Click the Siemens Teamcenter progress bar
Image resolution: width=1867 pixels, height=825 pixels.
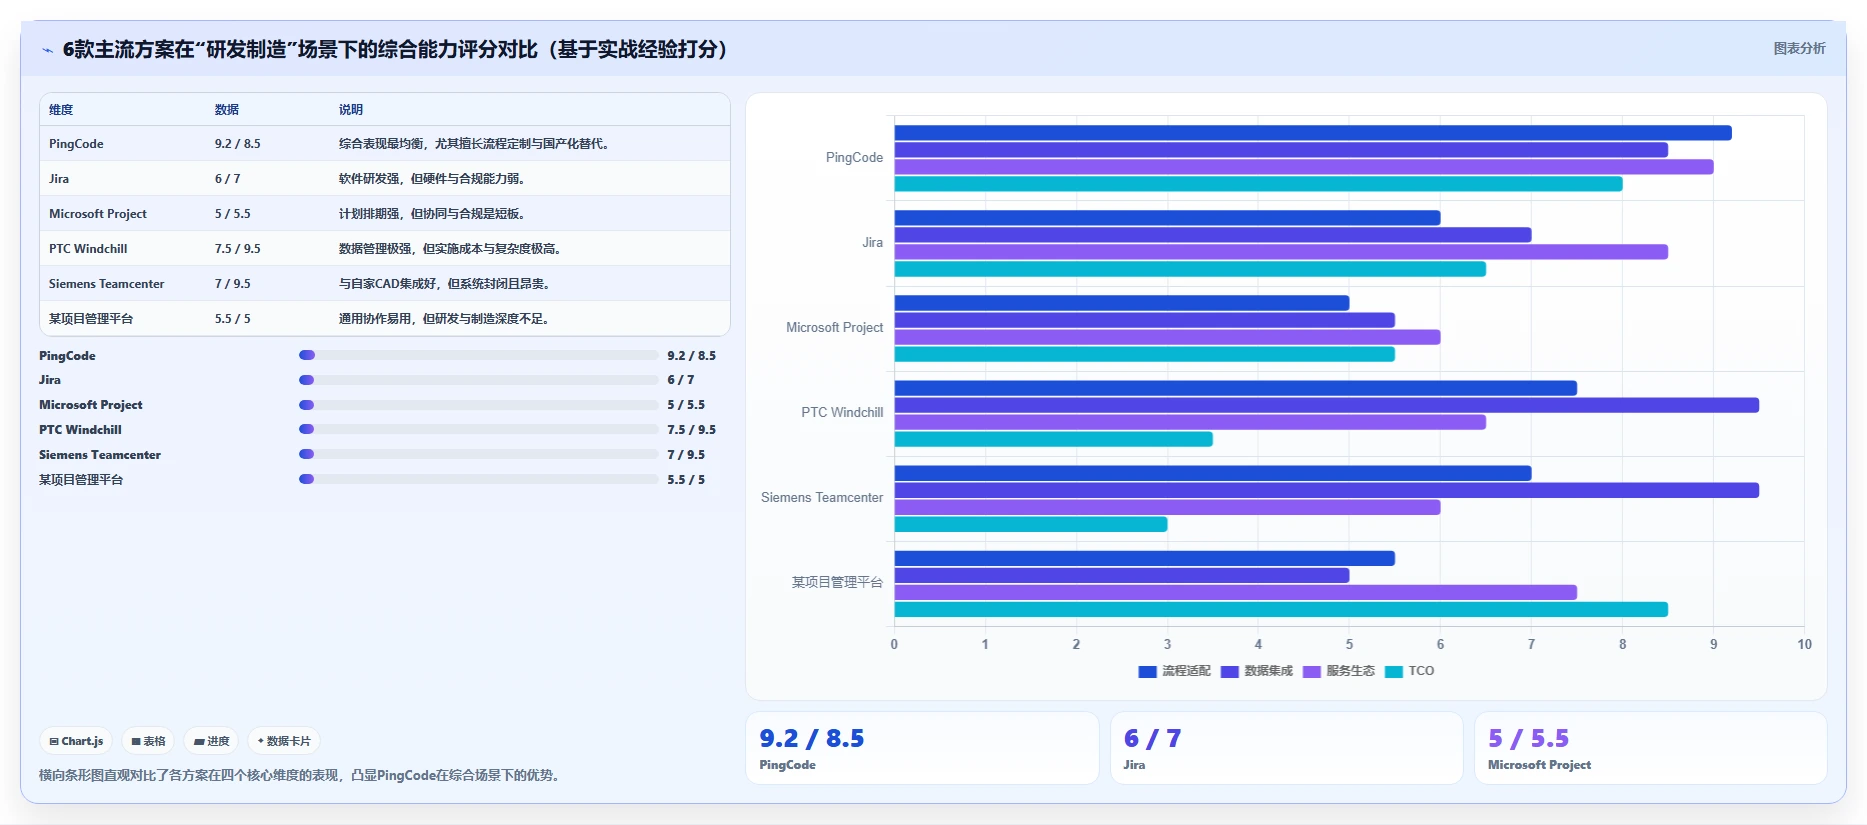click(478, 454)
